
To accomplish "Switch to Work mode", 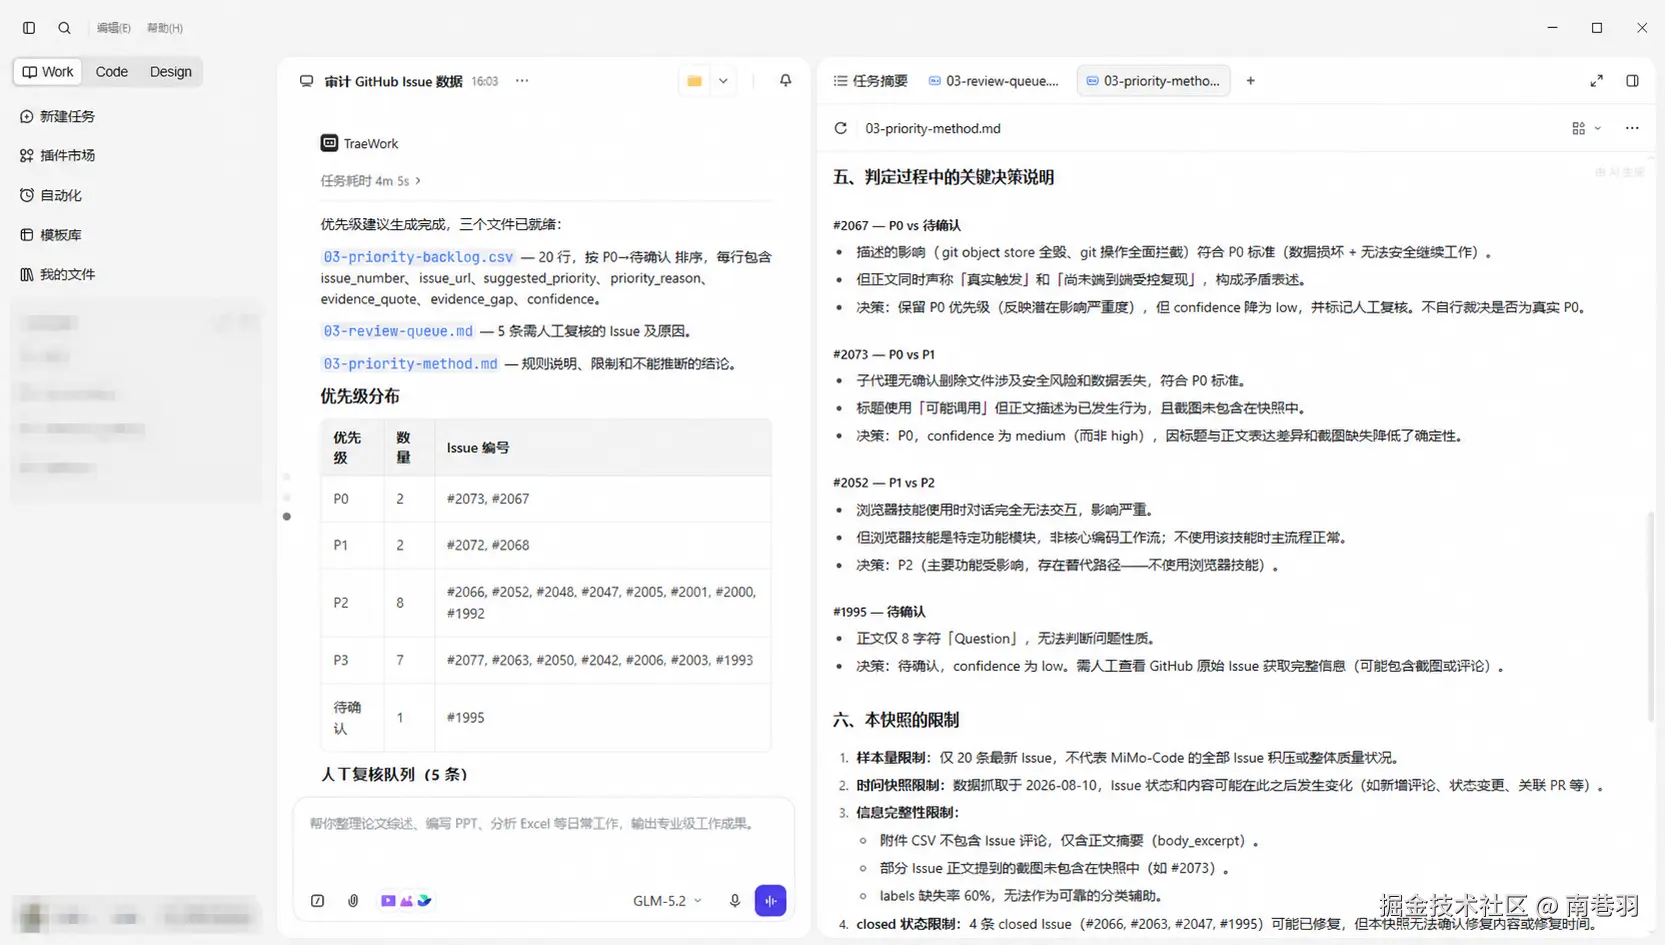I will tap(48, 72).
